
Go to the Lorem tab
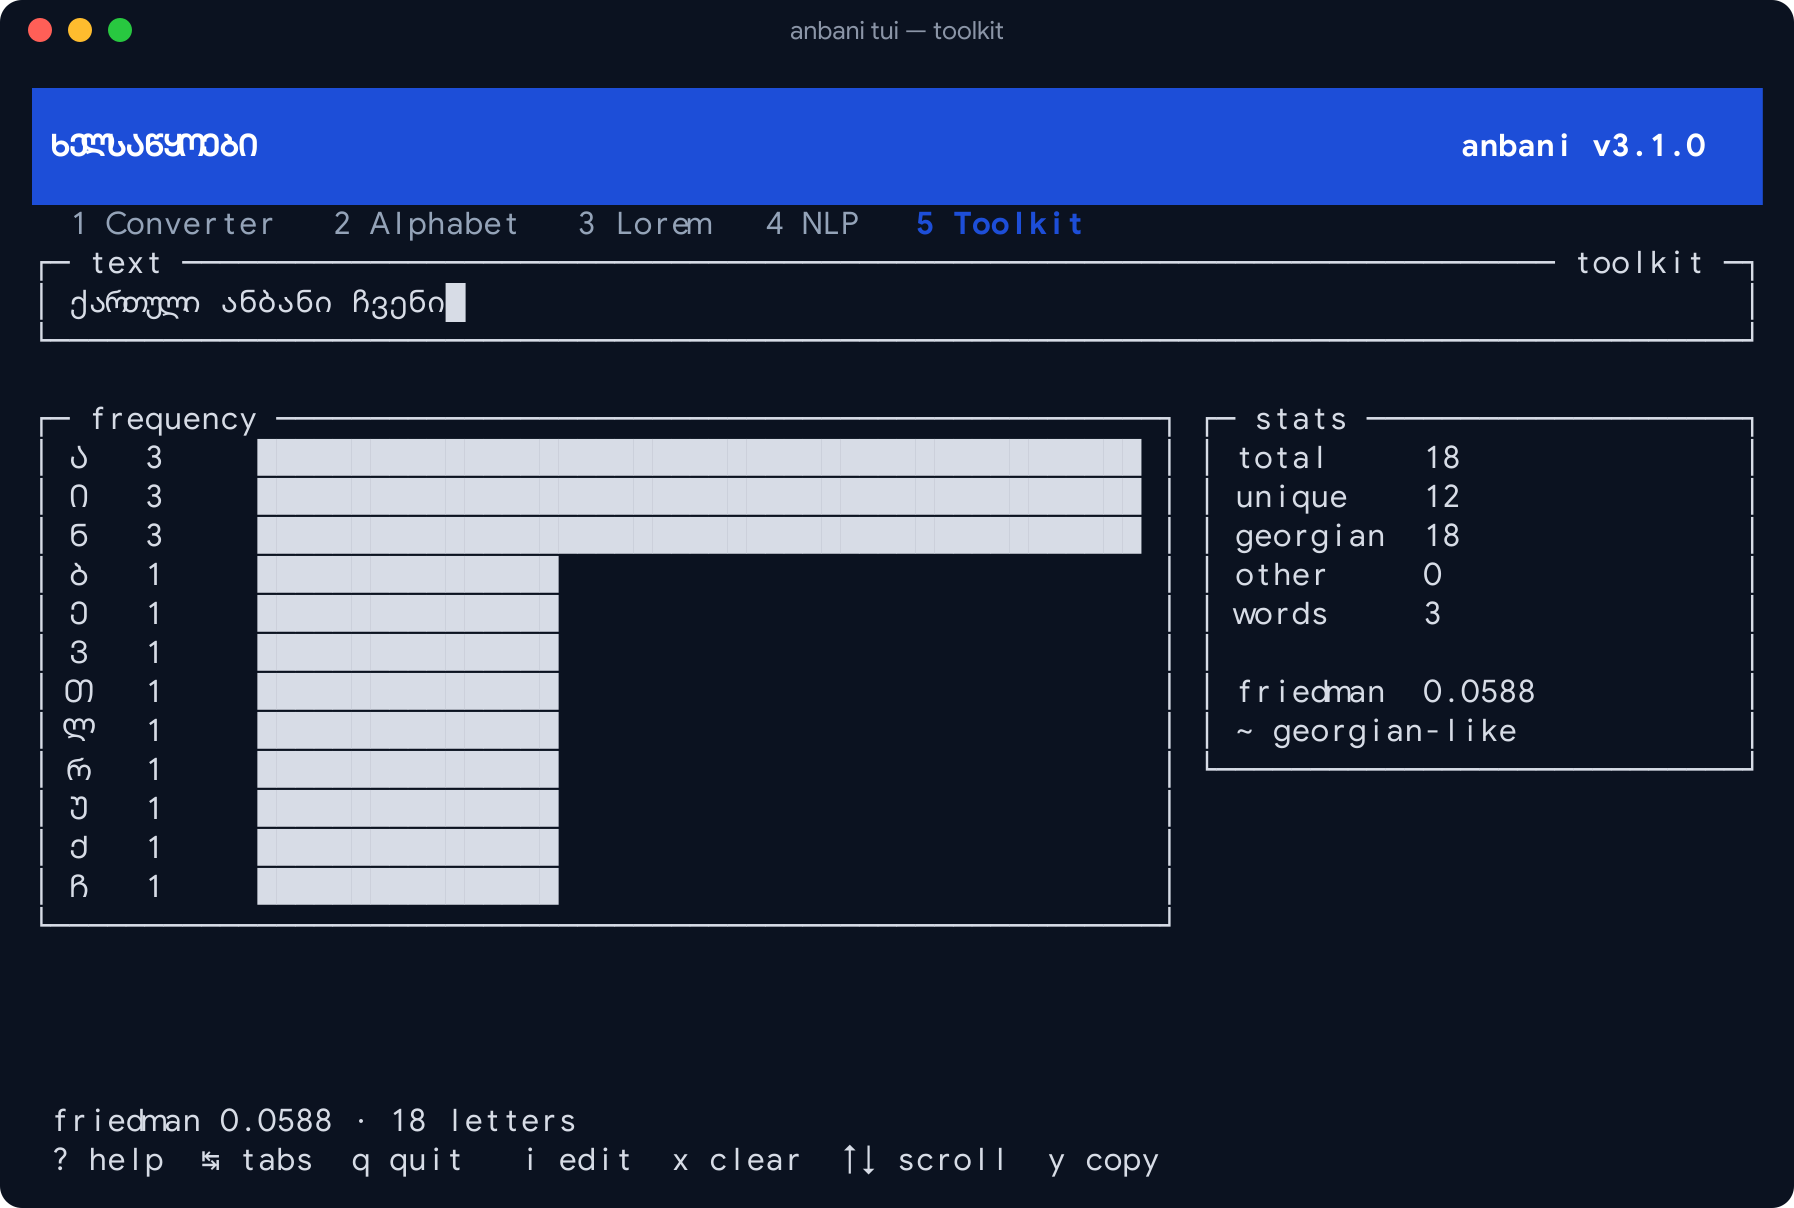pos(645,224)
